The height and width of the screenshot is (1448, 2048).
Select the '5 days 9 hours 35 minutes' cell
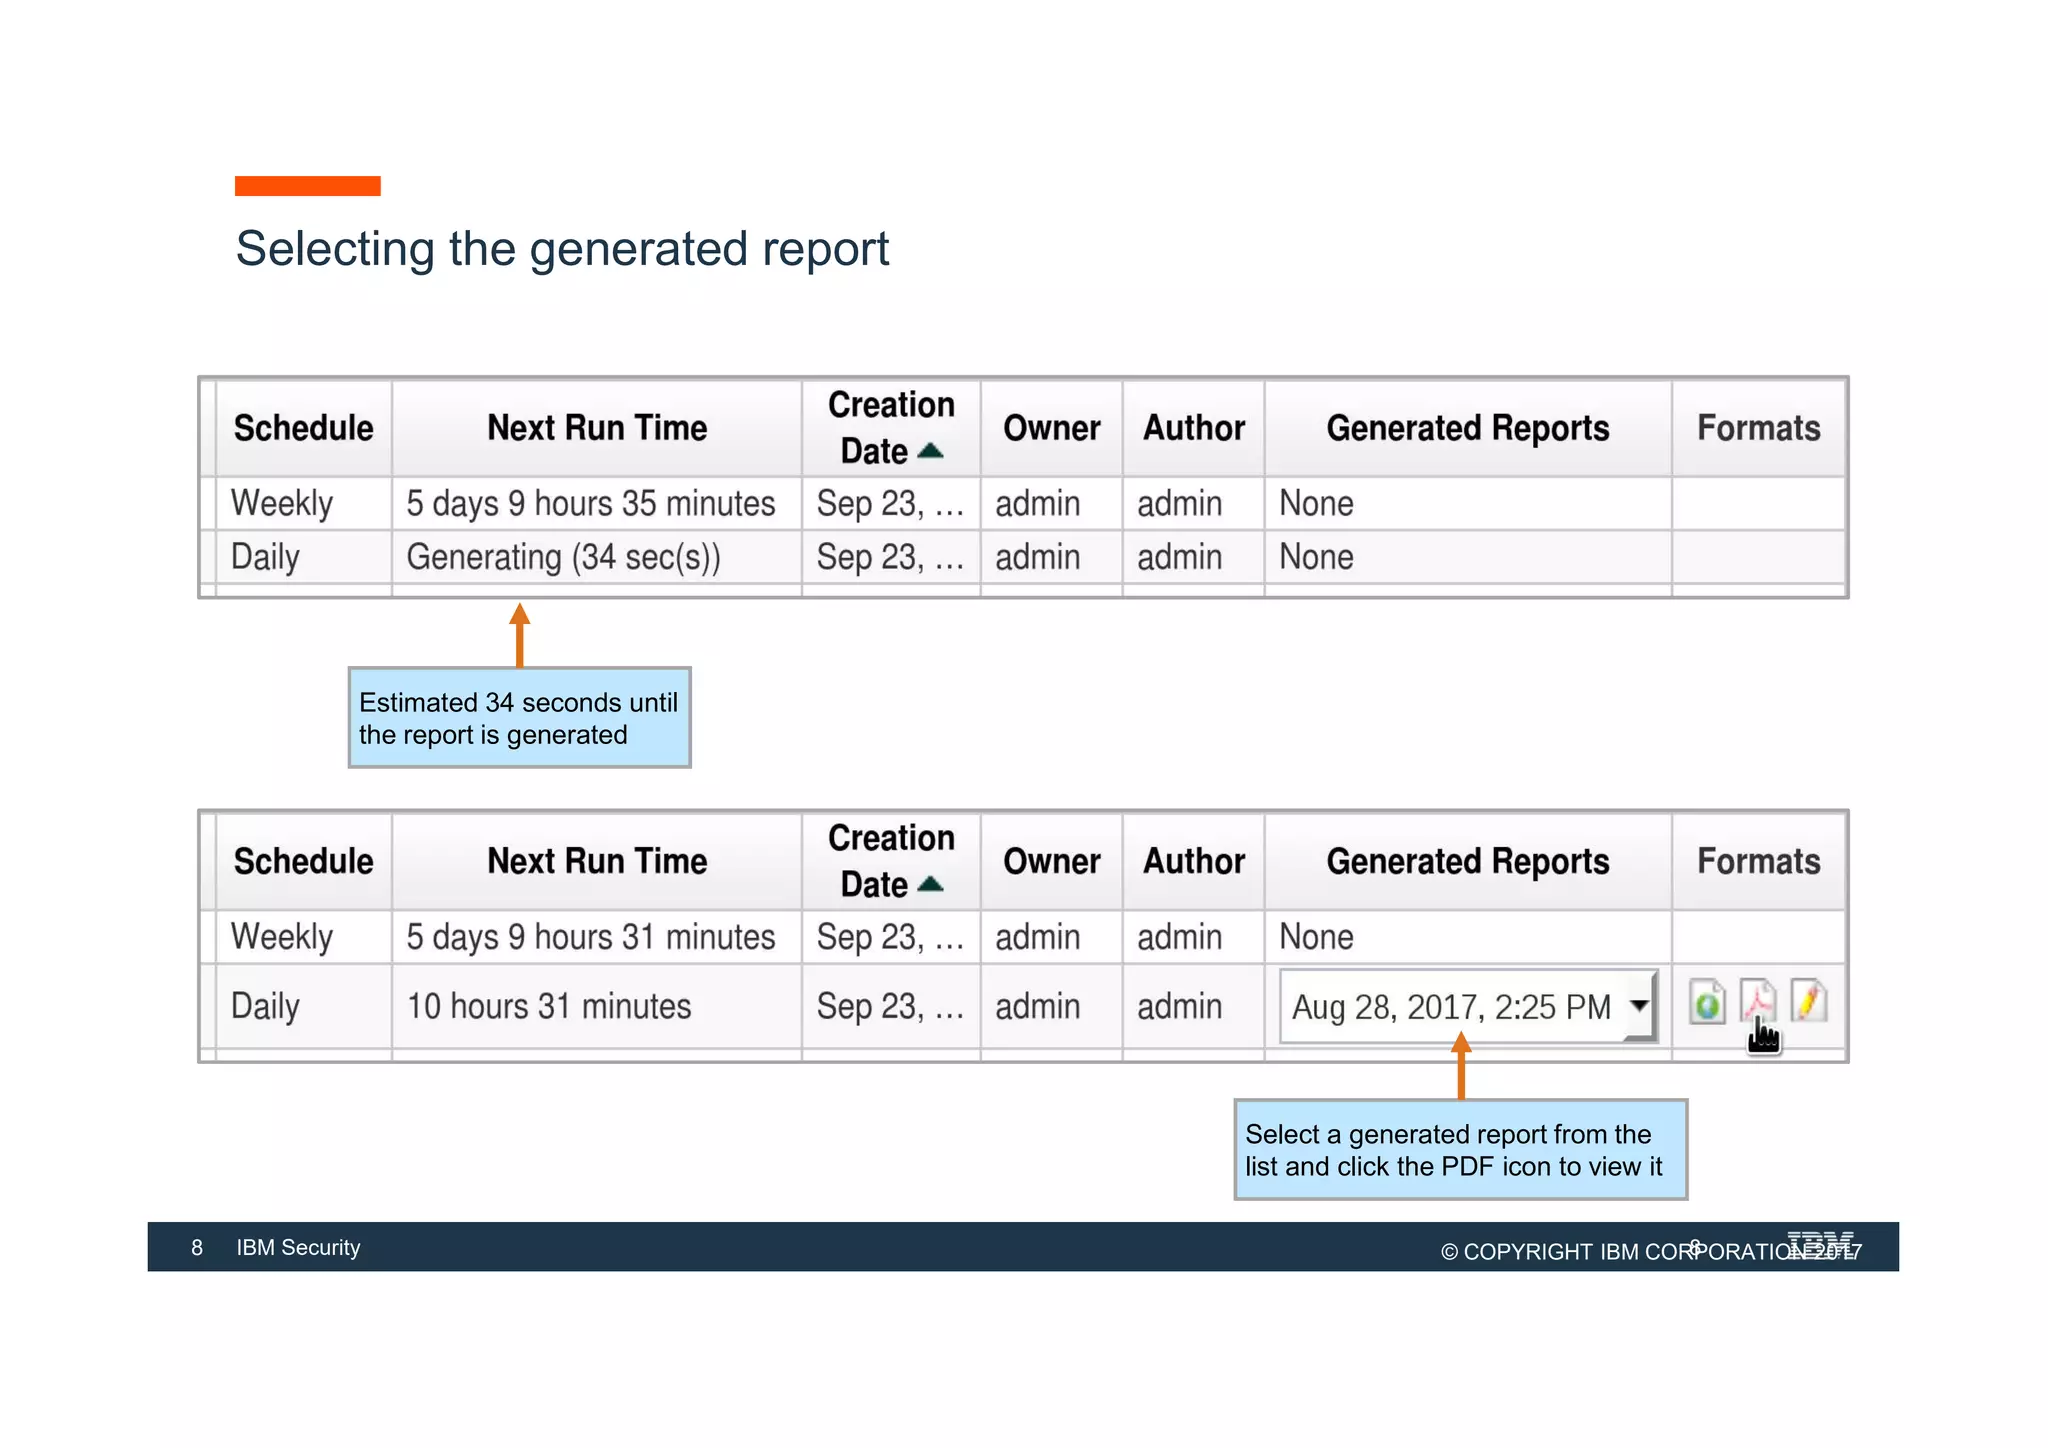pos(590,503)
